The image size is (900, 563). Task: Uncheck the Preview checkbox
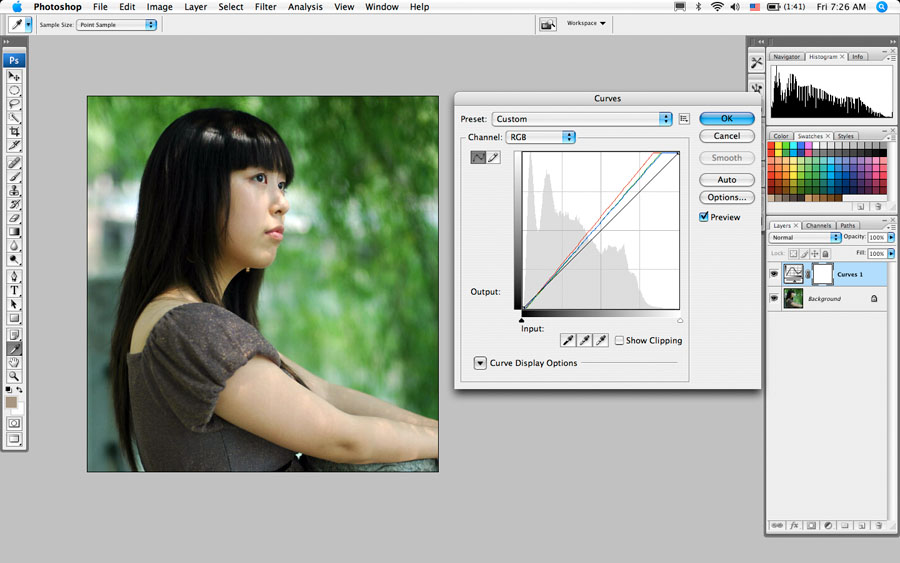(704, 217)
